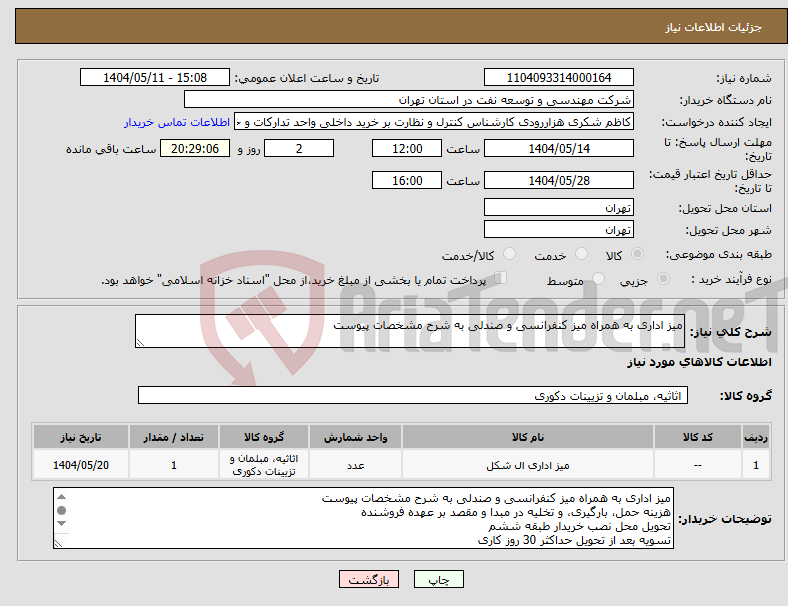Click the general need description text area
Screen dimensions: 788x606
[x=410, y=331]
